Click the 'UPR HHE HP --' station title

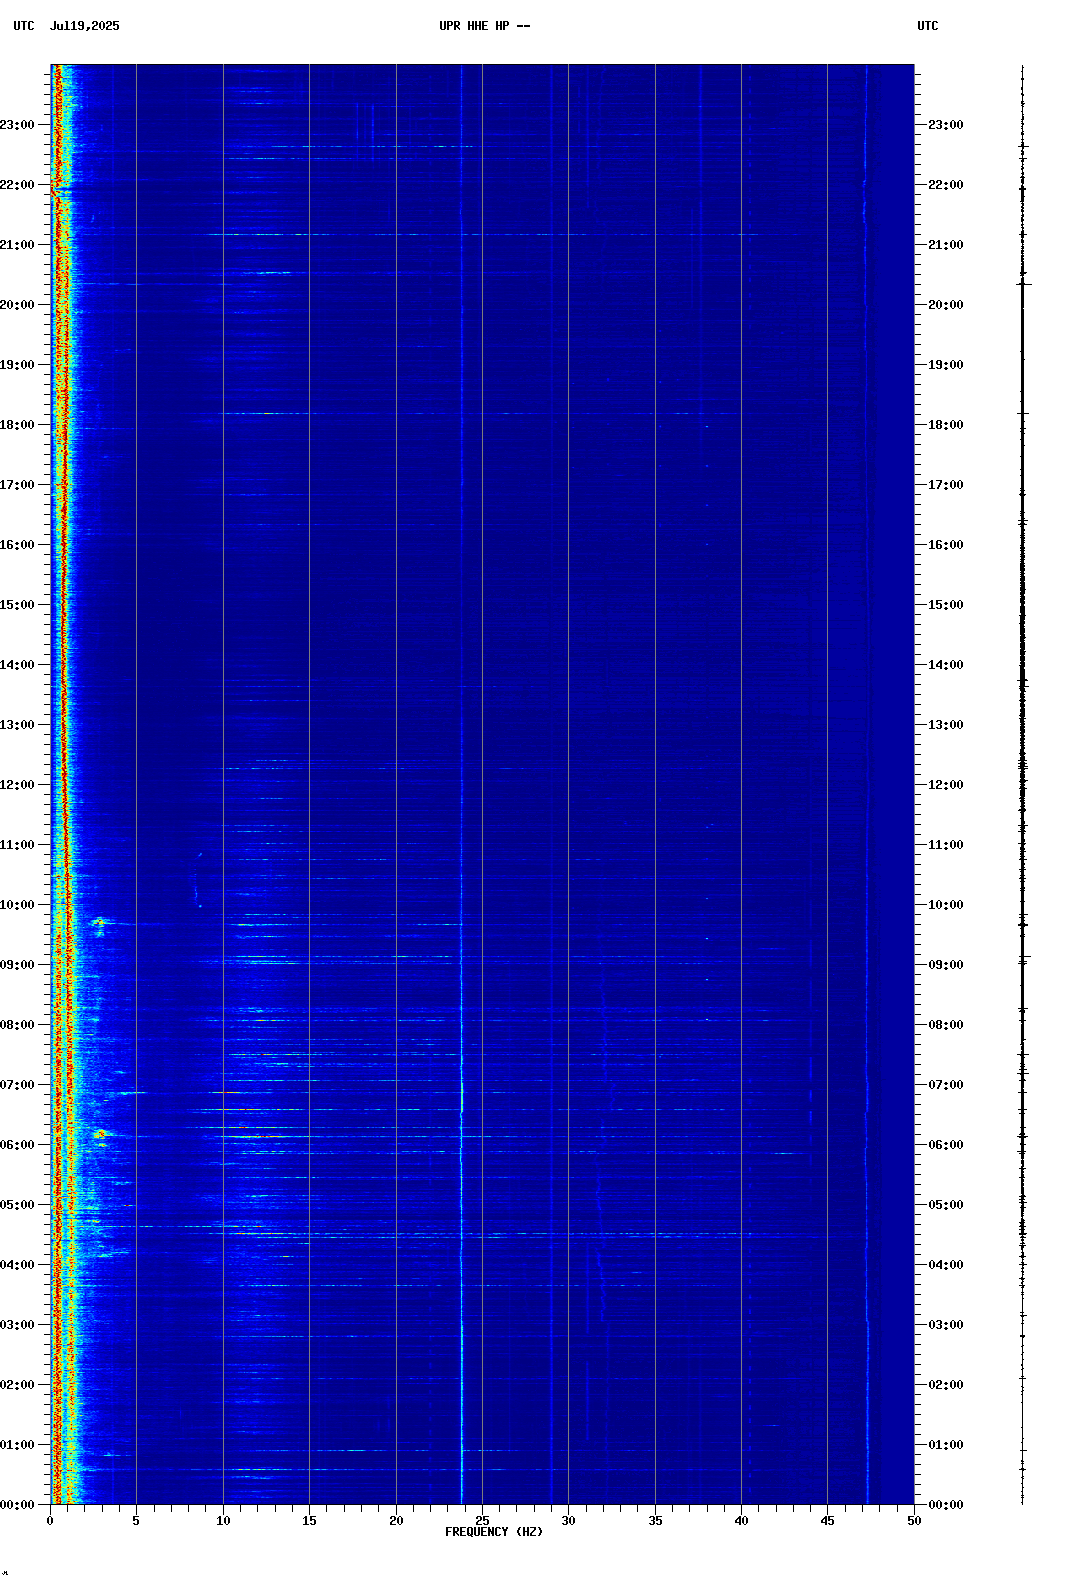pyautogui.click(x=484, y=26)
